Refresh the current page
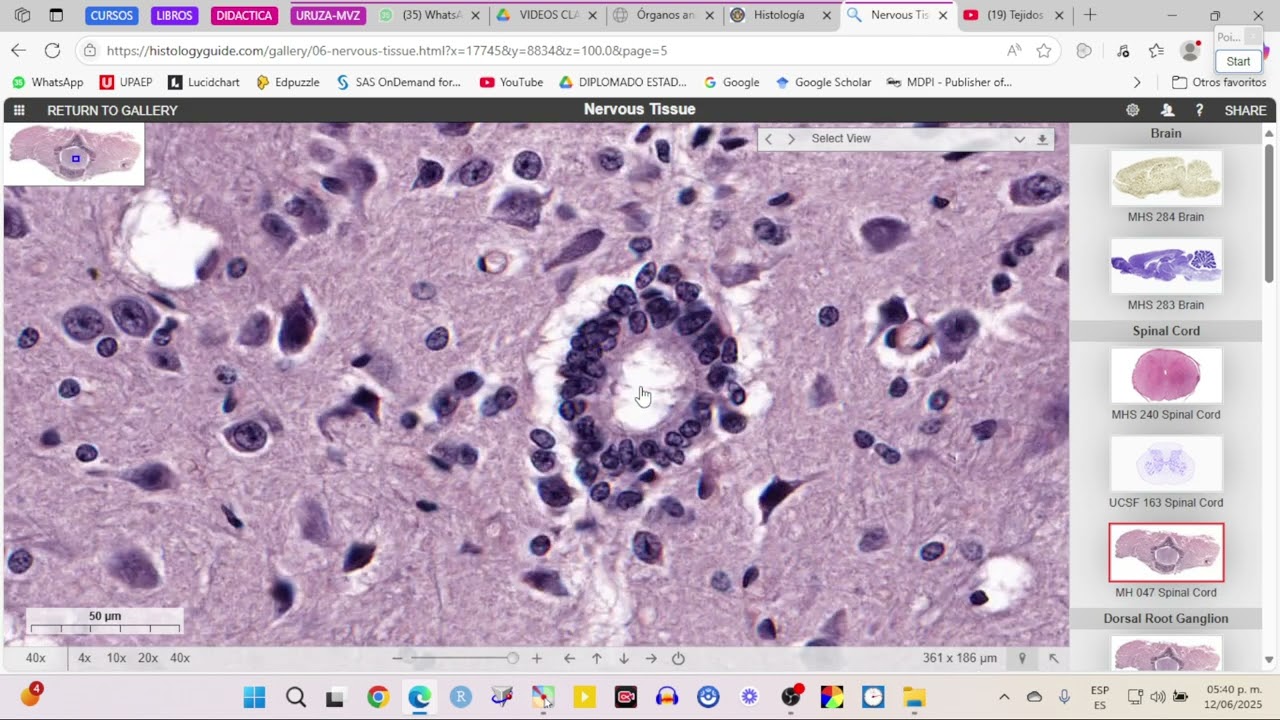 52,50
